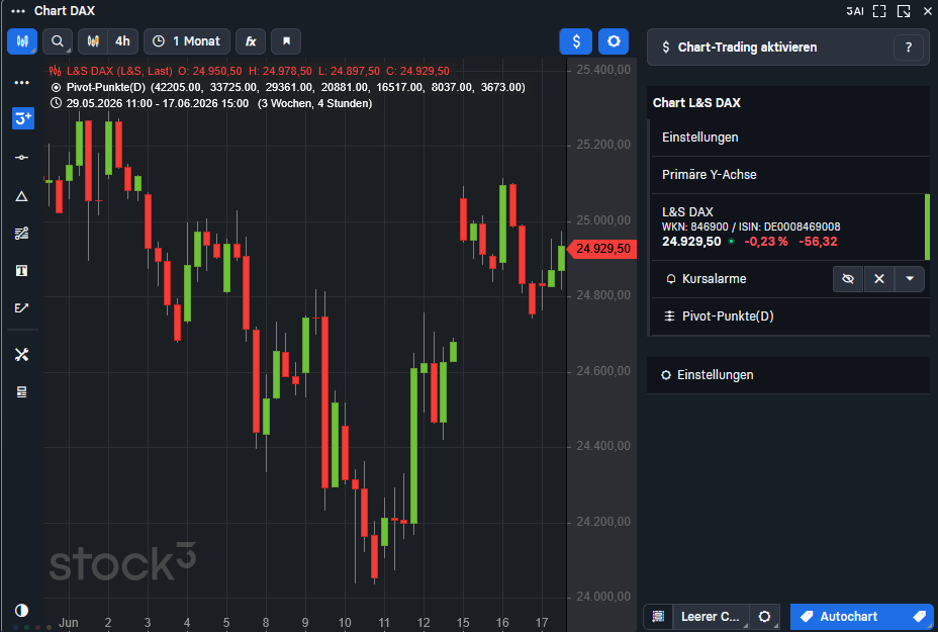
Task: Click the template frame icon near Leerer C...
Action: 658,616
